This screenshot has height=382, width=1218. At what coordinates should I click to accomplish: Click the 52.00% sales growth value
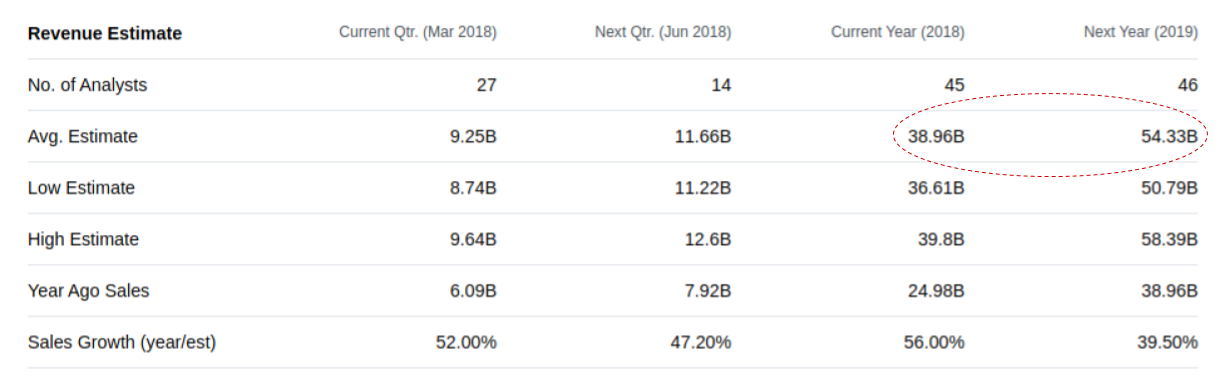467,343
